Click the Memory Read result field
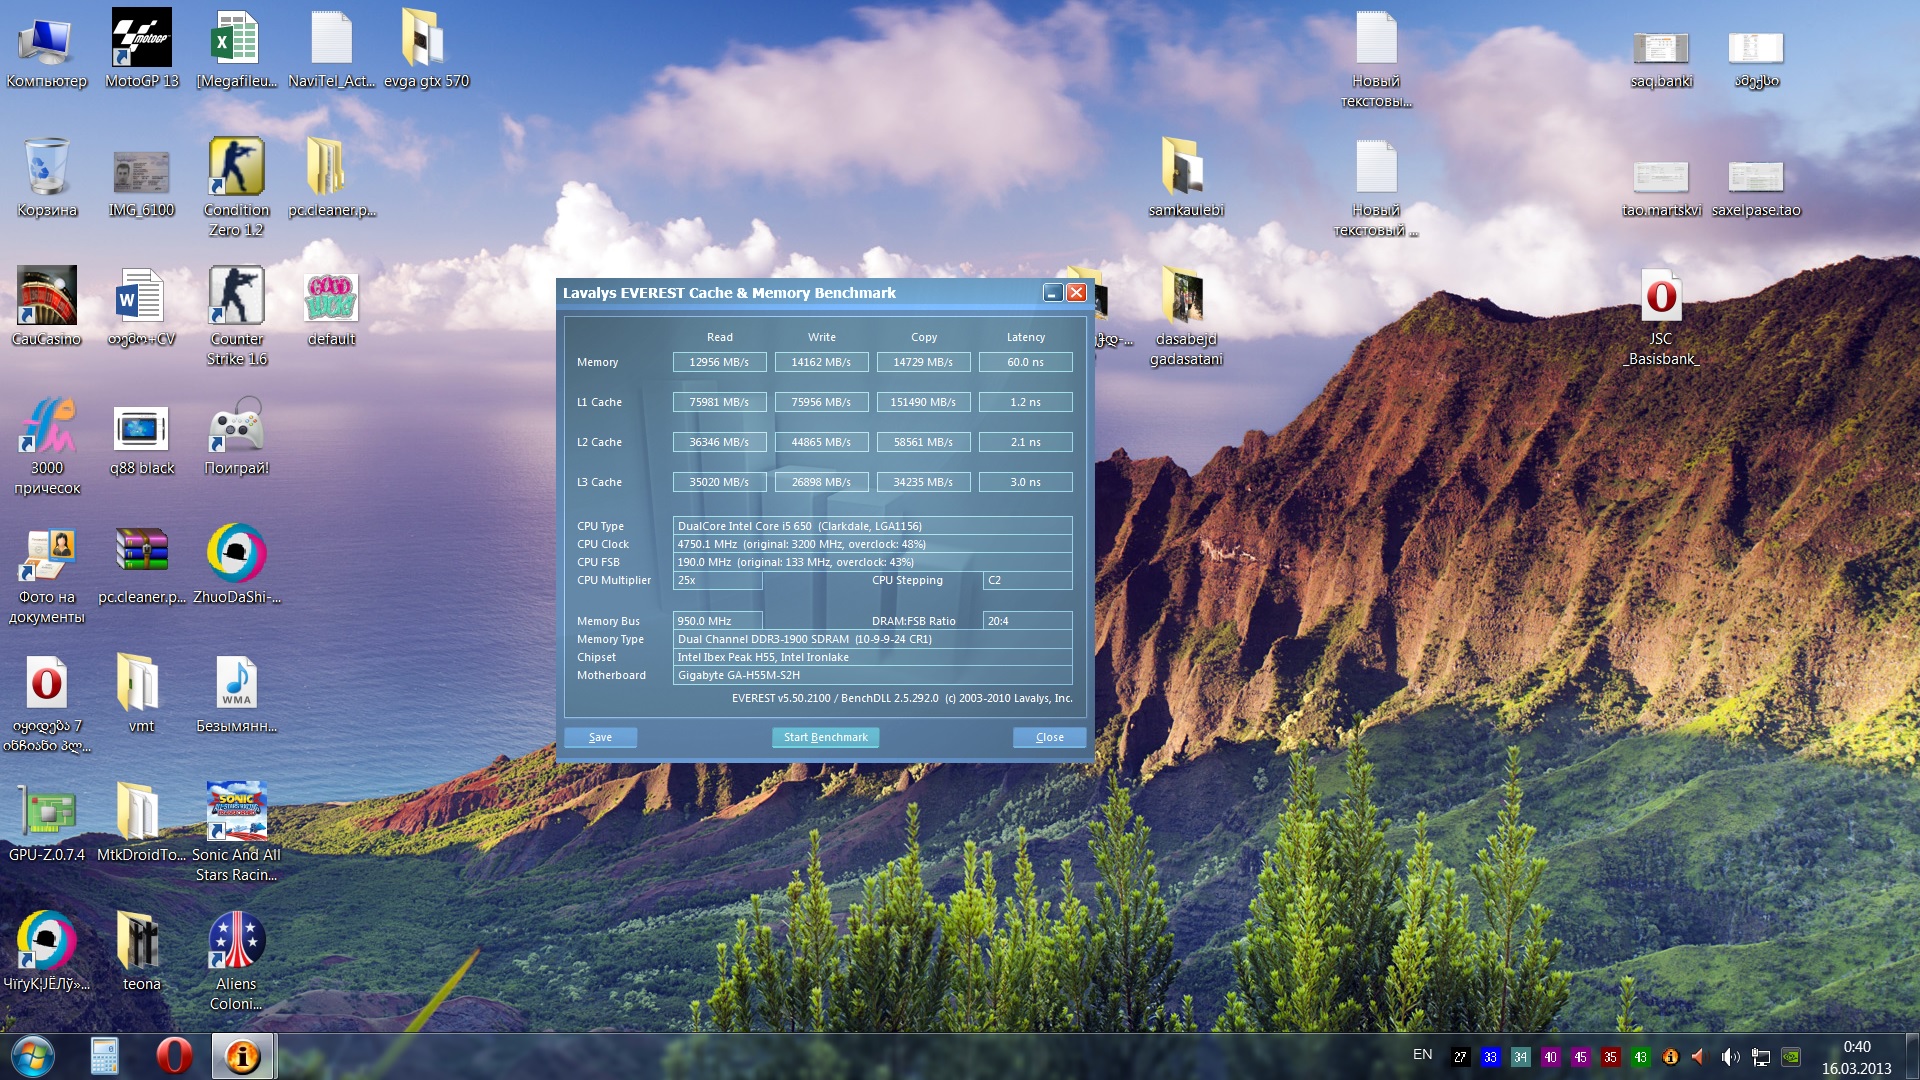The image size is (1920, 1080). (720, 362)
